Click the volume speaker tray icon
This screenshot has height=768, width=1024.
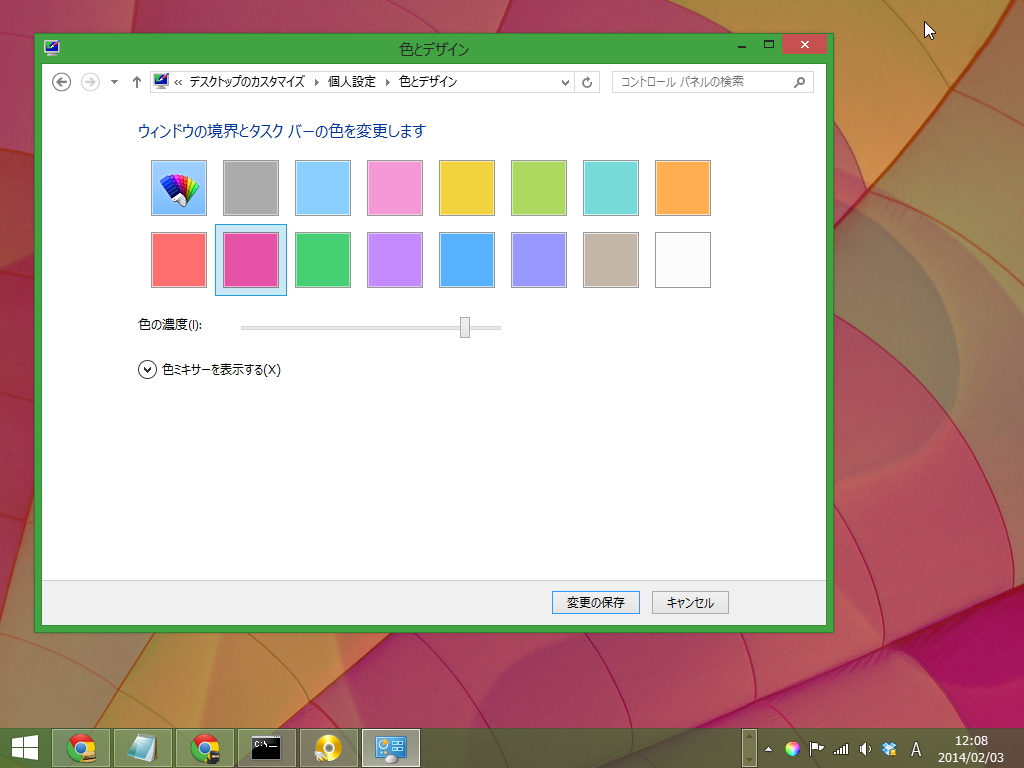tap(865, 749)
